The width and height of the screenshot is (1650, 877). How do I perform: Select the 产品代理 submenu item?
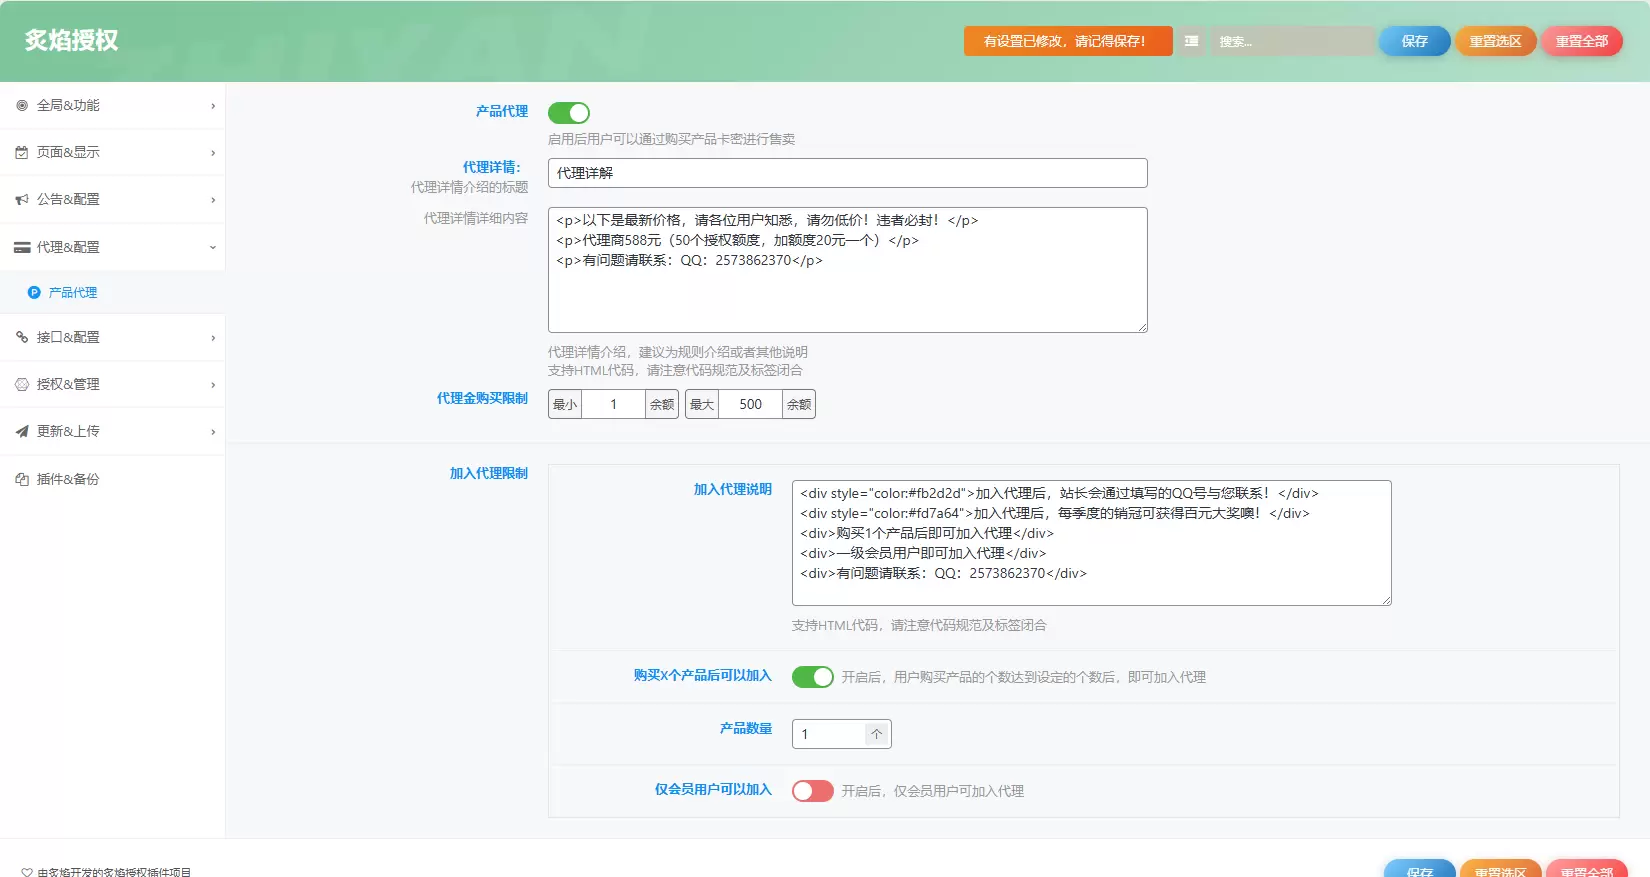coord(112,293)
